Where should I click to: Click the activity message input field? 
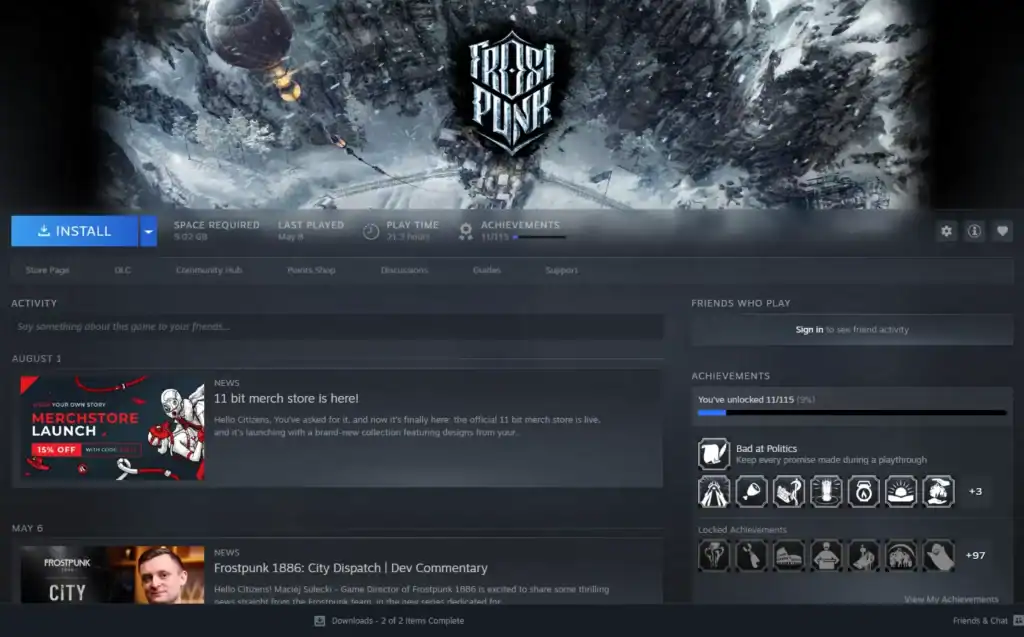coord(337,327)
